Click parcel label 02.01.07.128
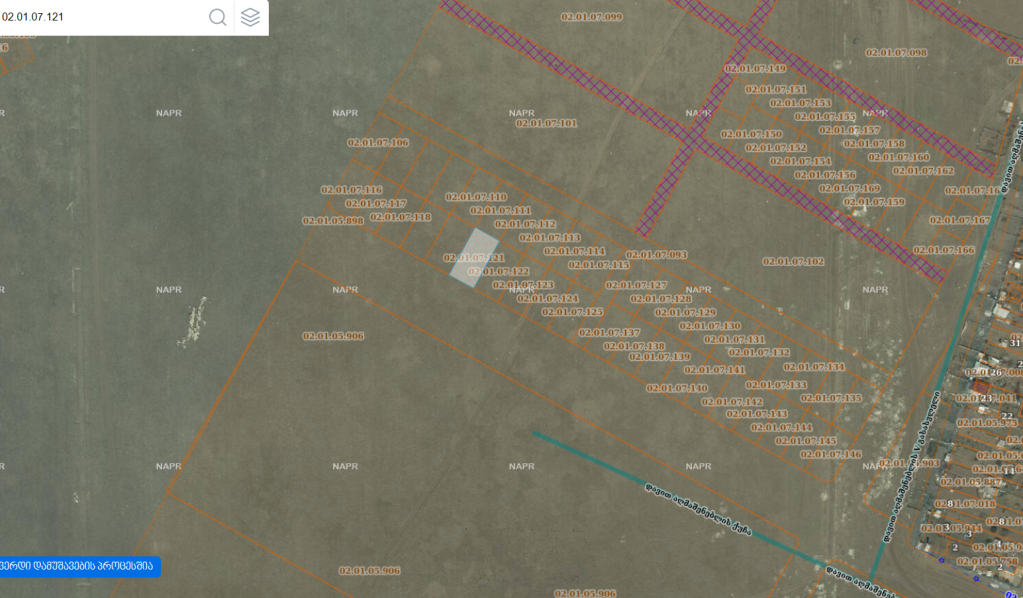This screenshot has height=598, width=1023. (661, 299)
